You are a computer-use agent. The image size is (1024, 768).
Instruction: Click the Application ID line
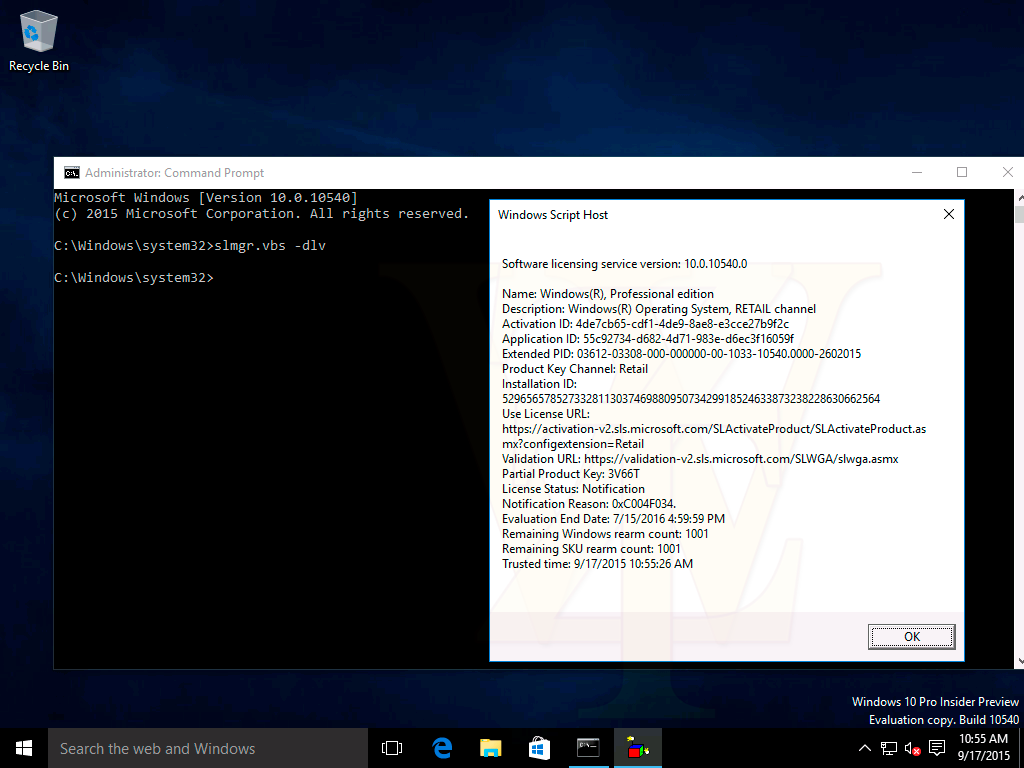(648, 338)
